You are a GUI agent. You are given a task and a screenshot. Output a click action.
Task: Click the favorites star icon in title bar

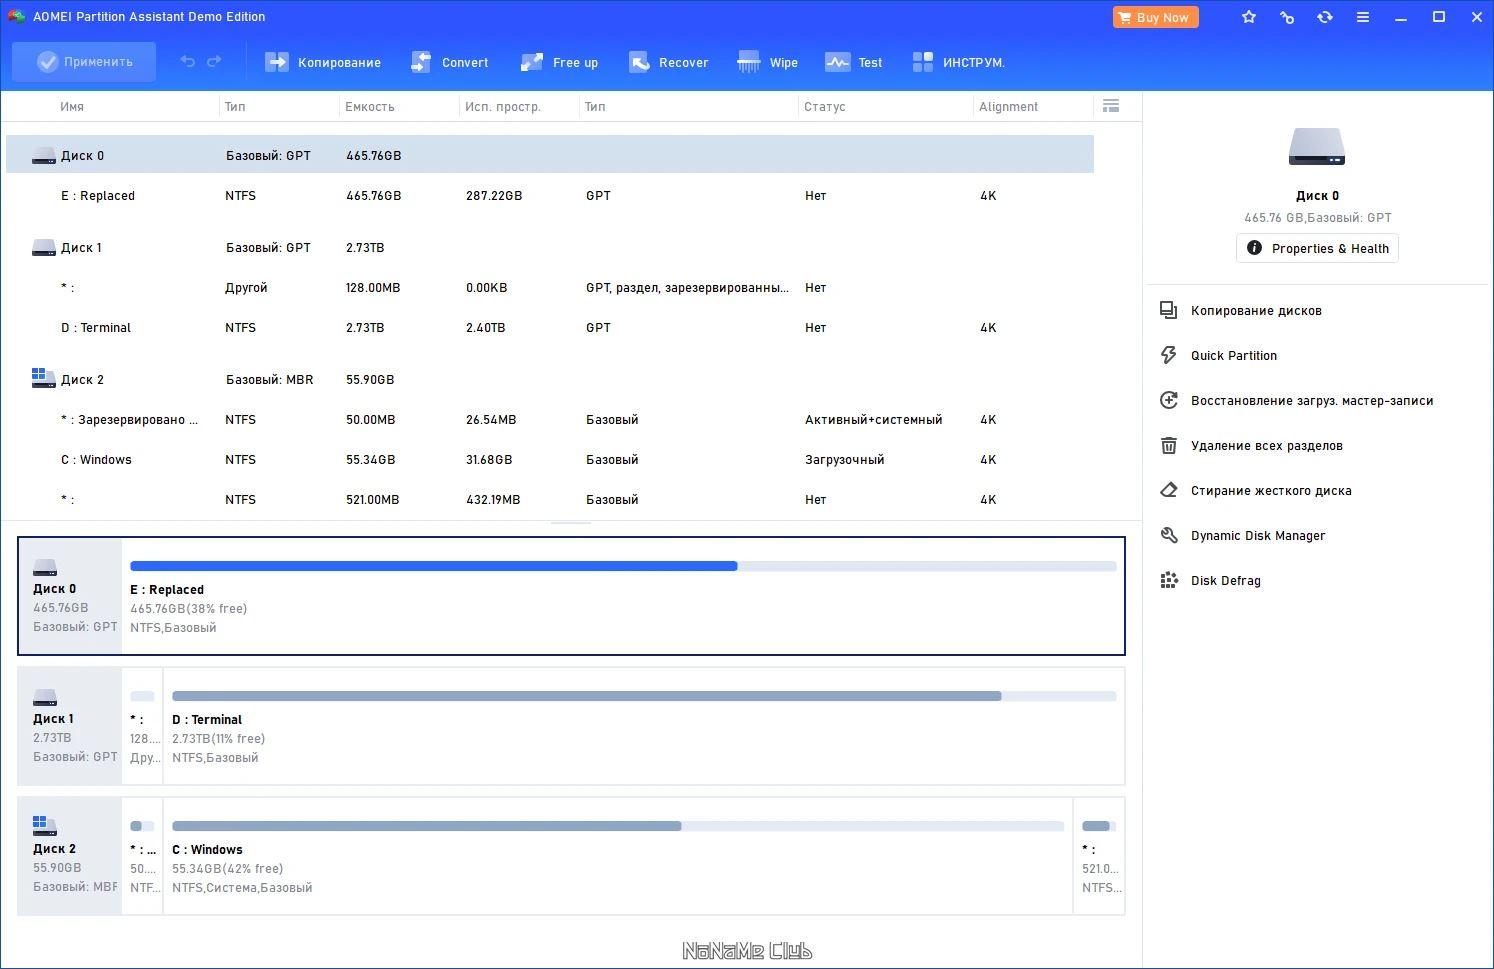(1248, 17)
